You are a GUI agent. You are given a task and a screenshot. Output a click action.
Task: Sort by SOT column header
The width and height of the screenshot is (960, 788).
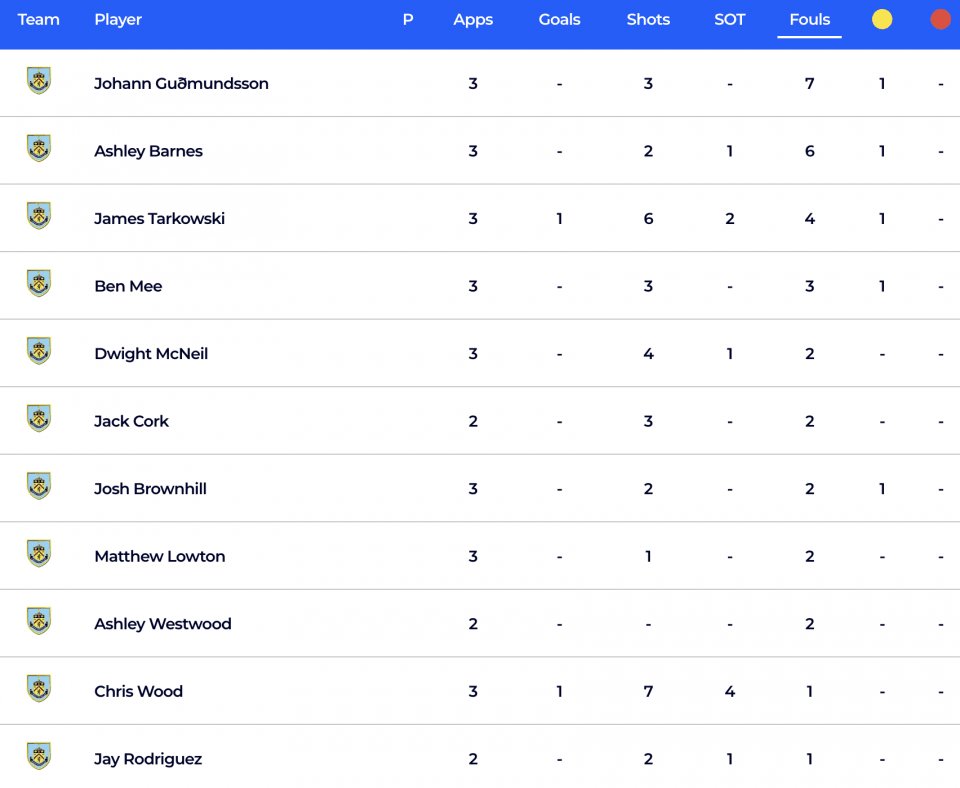pos(730,20)
